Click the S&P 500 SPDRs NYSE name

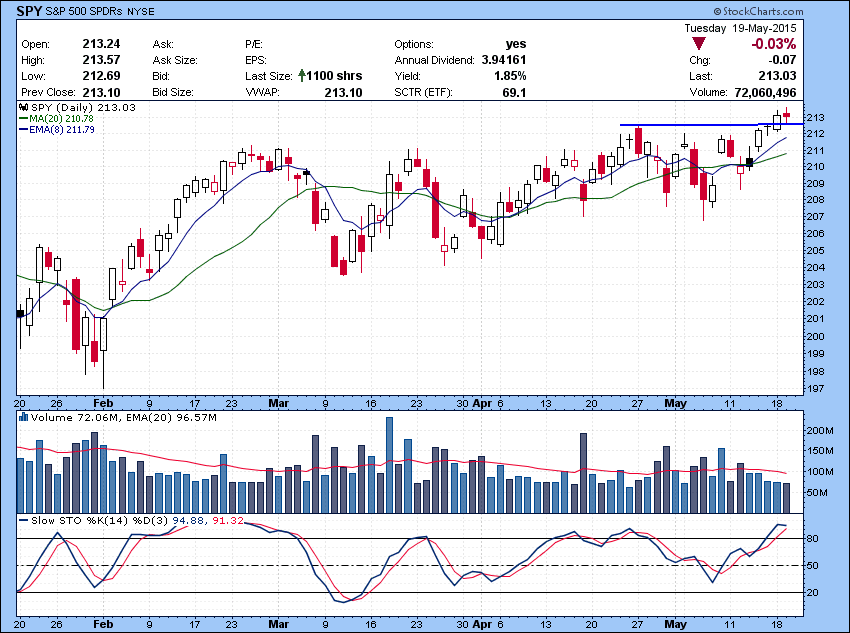click(x=100, y=11)
